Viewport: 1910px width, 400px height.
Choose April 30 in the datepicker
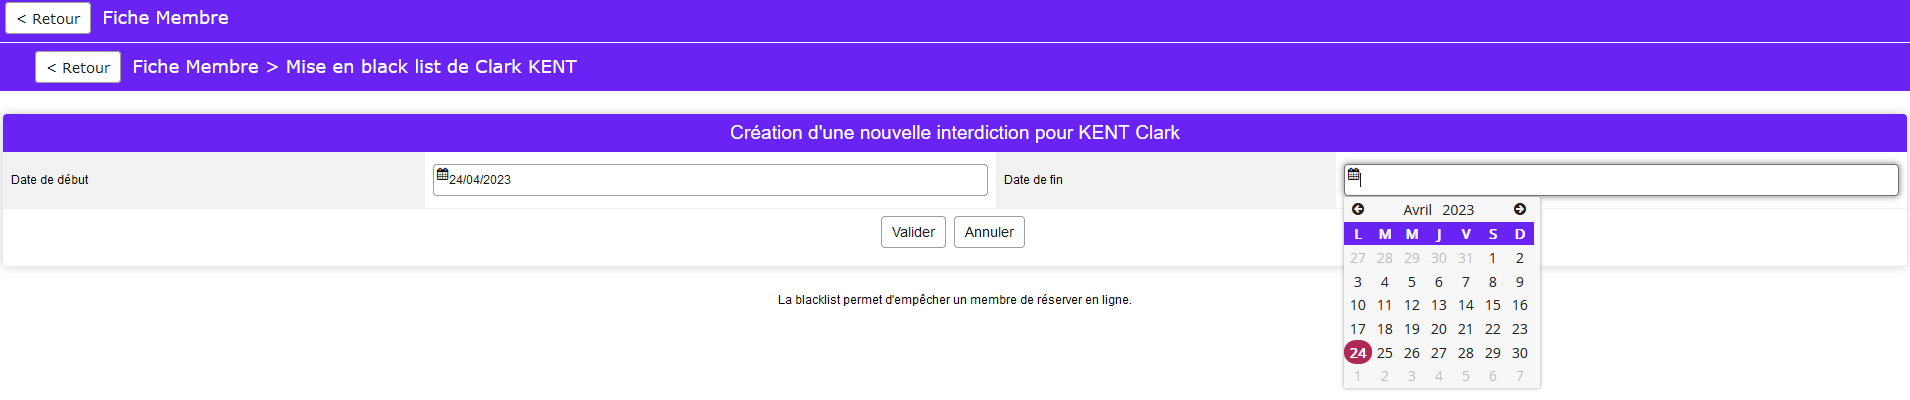[1520, 353]
